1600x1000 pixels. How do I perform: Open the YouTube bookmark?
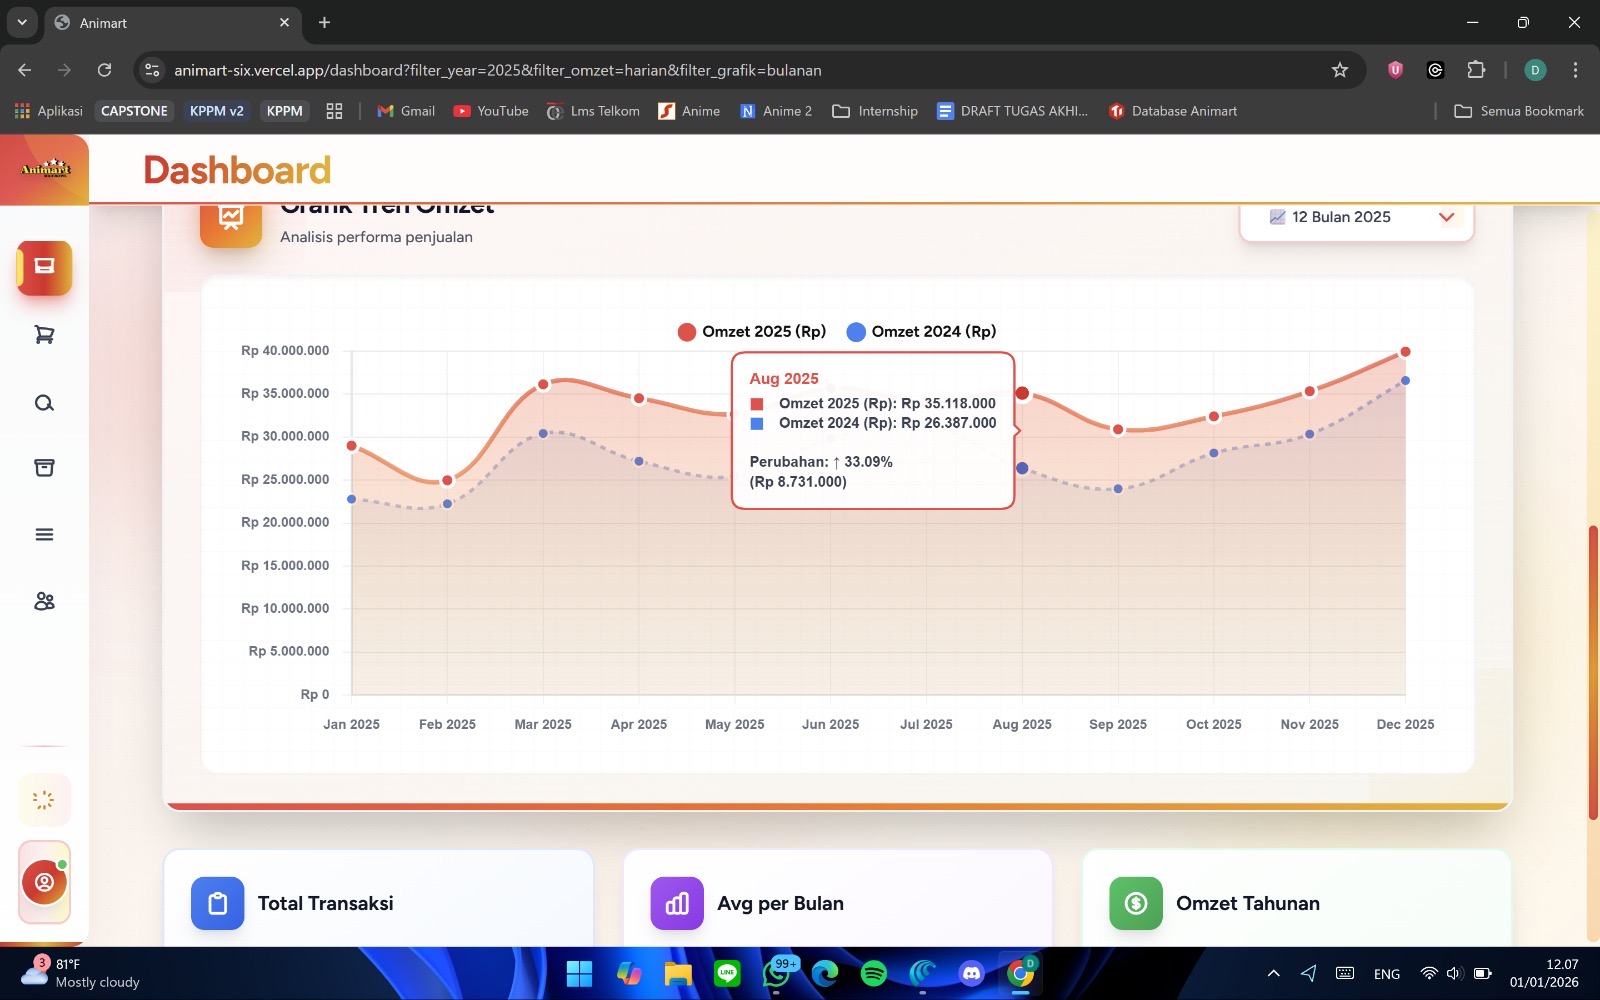pyautogui.click(x=491, y=111)
